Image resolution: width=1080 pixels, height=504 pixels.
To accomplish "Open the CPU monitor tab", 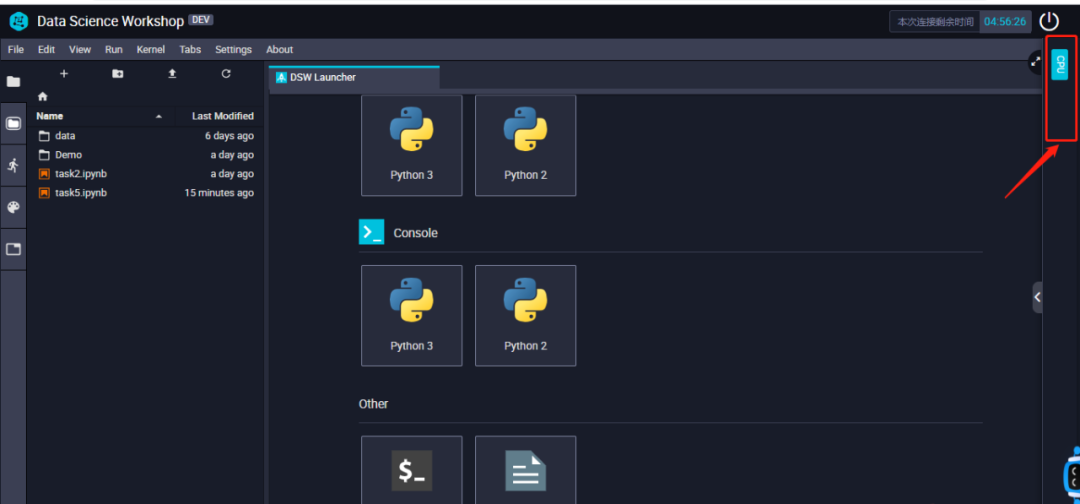I will [x=1059, y=64].
